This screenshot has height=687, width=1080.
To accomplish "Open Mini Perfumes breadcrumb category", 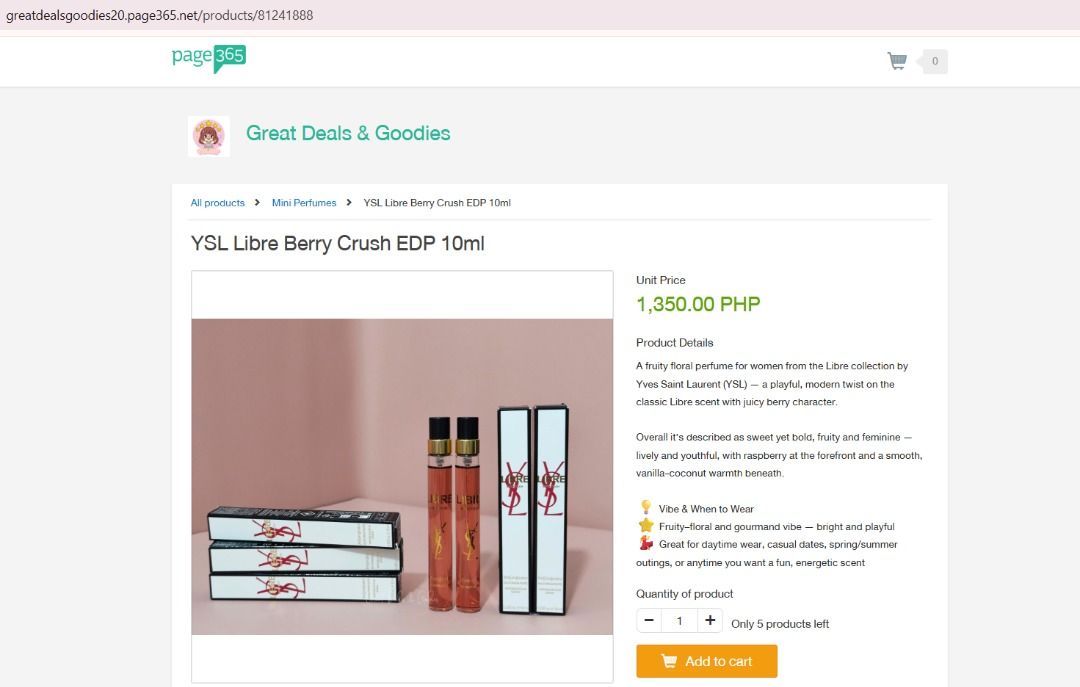I will click(x=304, y=203).
